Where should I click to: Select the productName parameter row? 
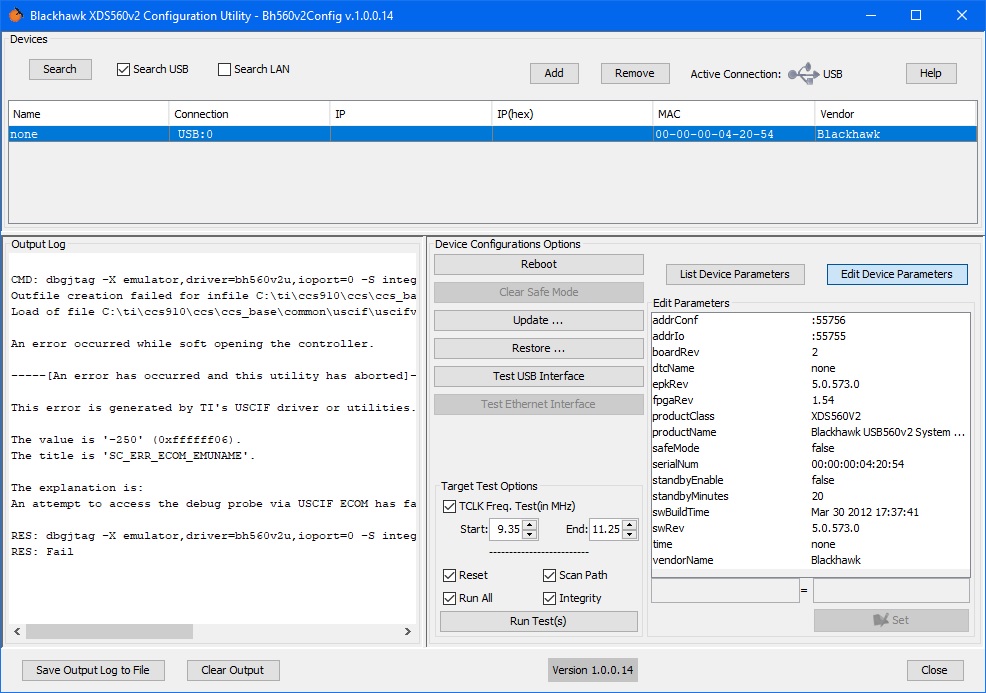tap(811, 433)
